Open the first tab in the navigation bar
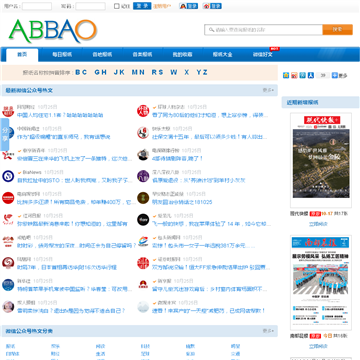Viewport: 360px width, 360px height. tap(22, 55)
